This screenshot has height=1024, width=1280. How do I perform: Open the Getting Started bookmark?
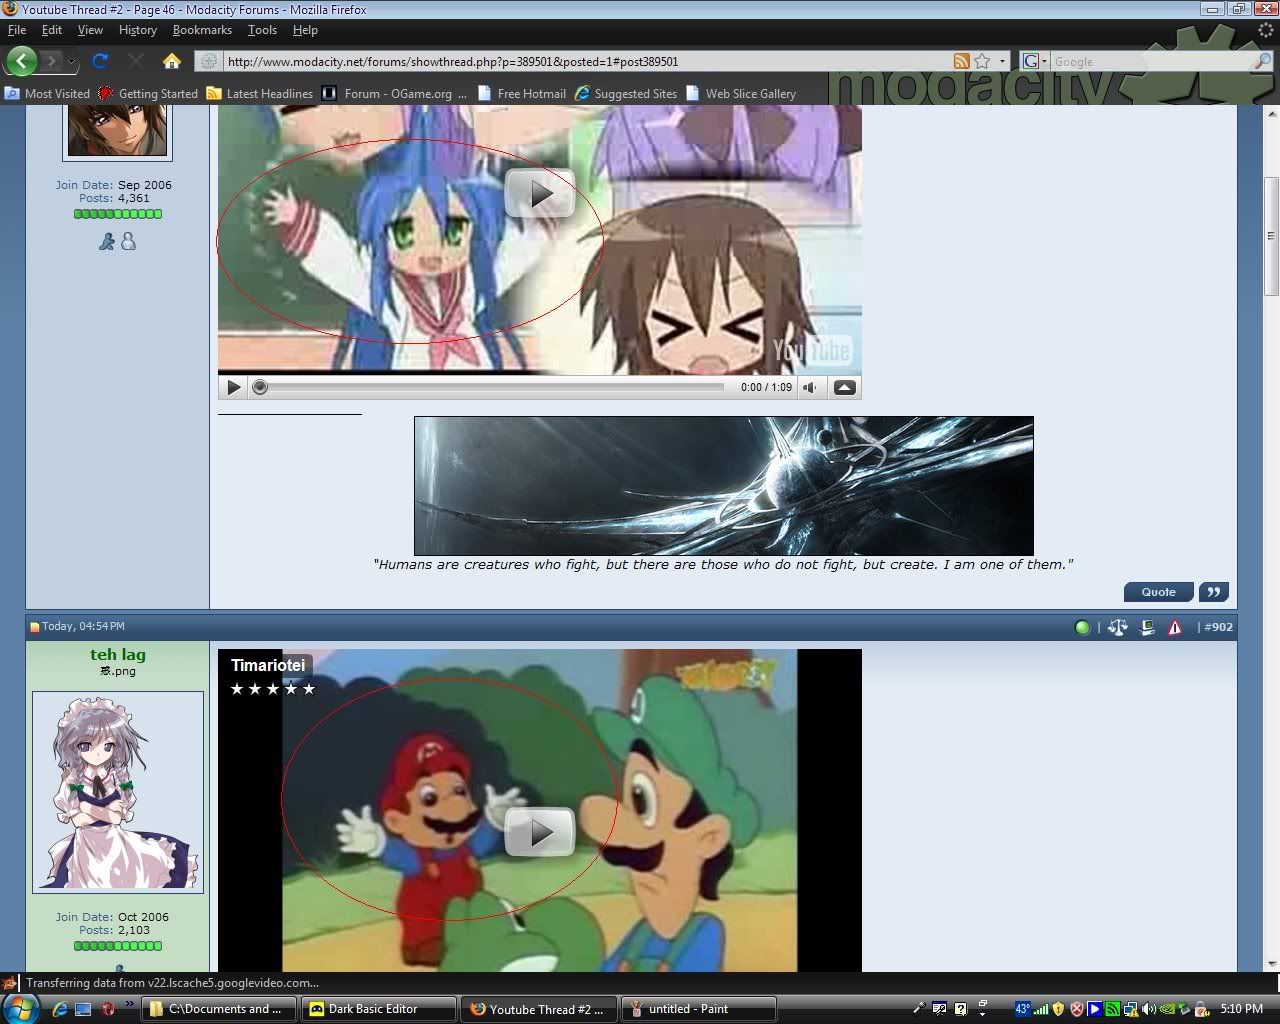coord(148,94)
